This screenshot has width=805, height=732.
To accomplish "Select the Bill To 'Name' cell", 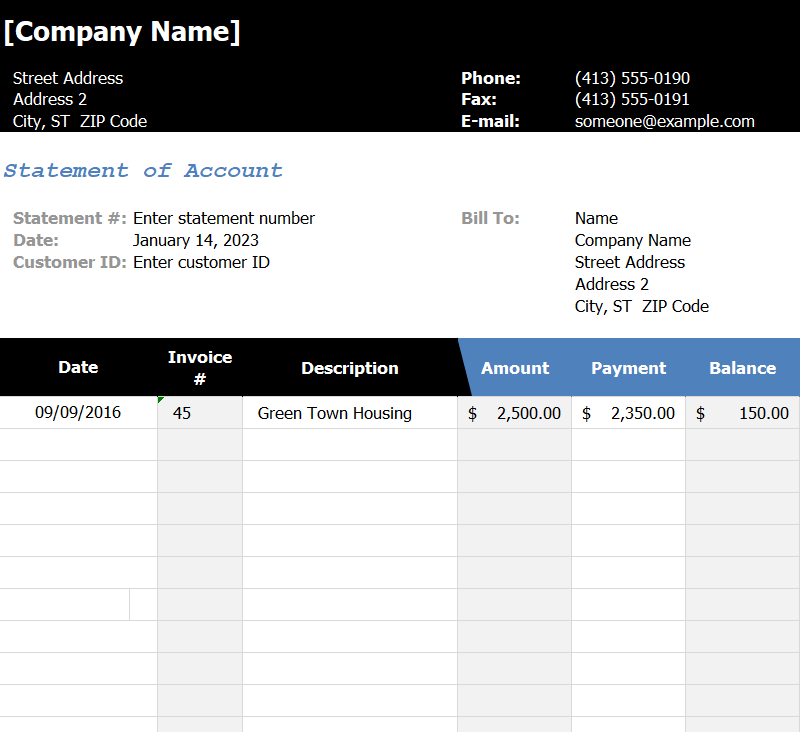I will [596, 218].
